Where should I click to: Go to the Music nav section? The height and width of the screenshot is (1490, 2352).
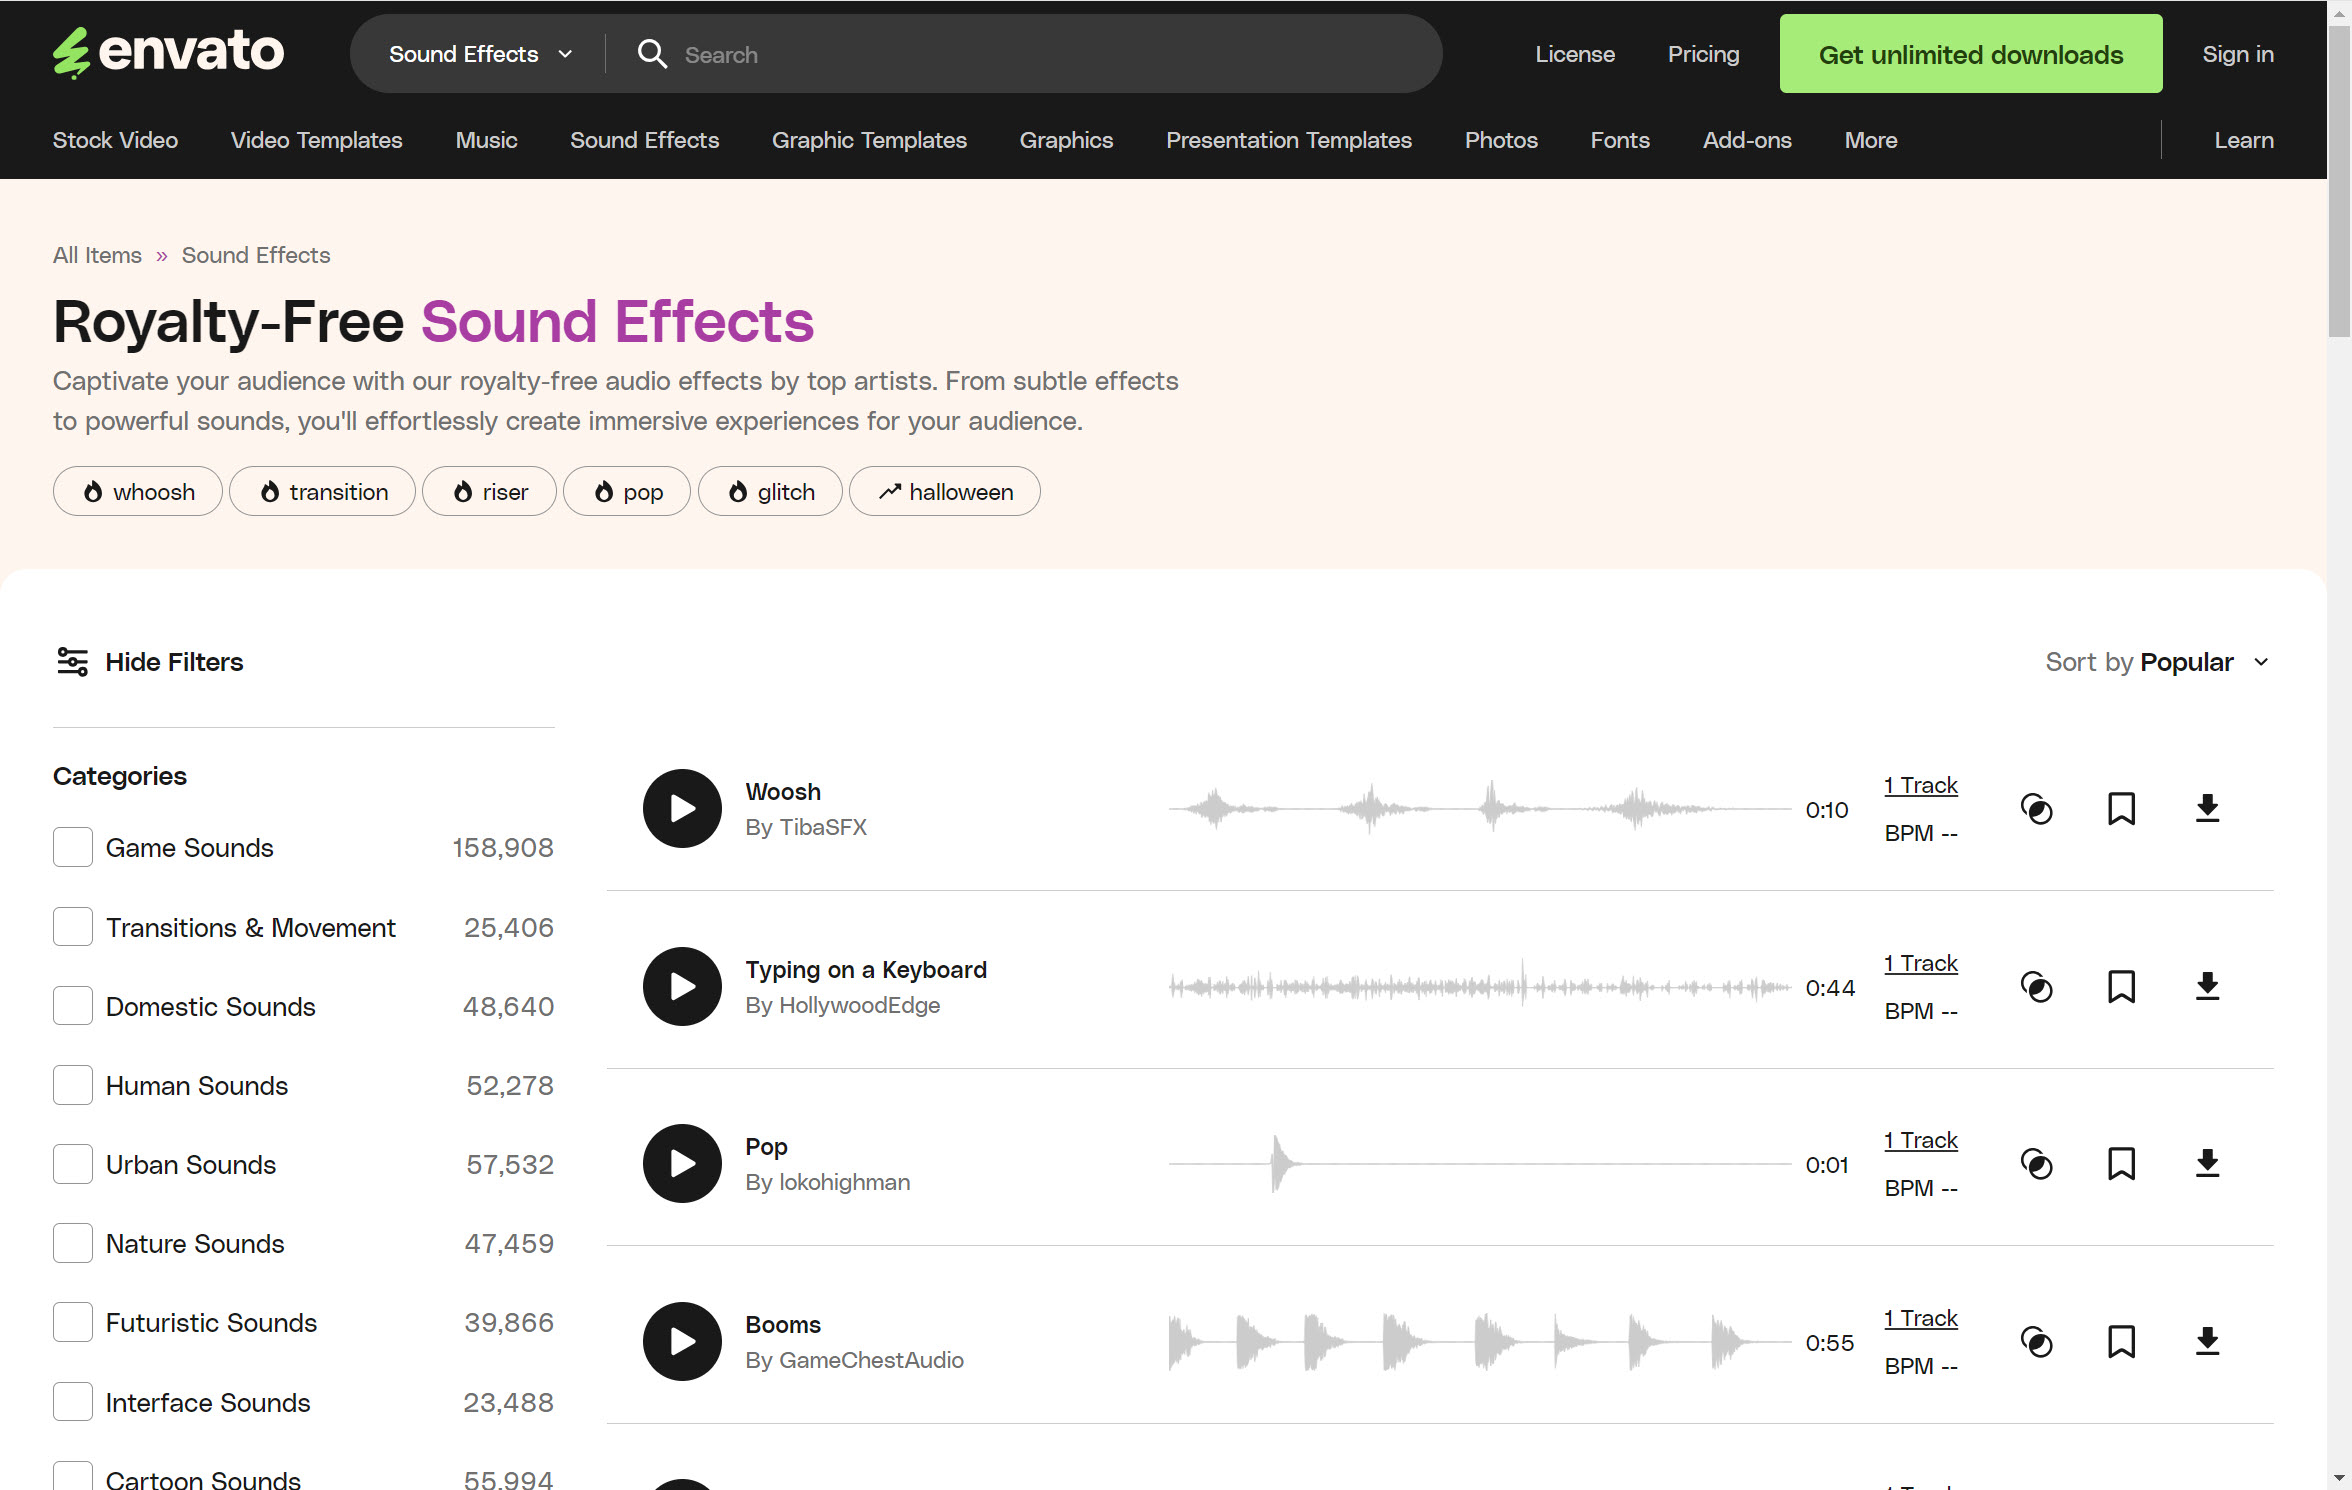(486, 140)
